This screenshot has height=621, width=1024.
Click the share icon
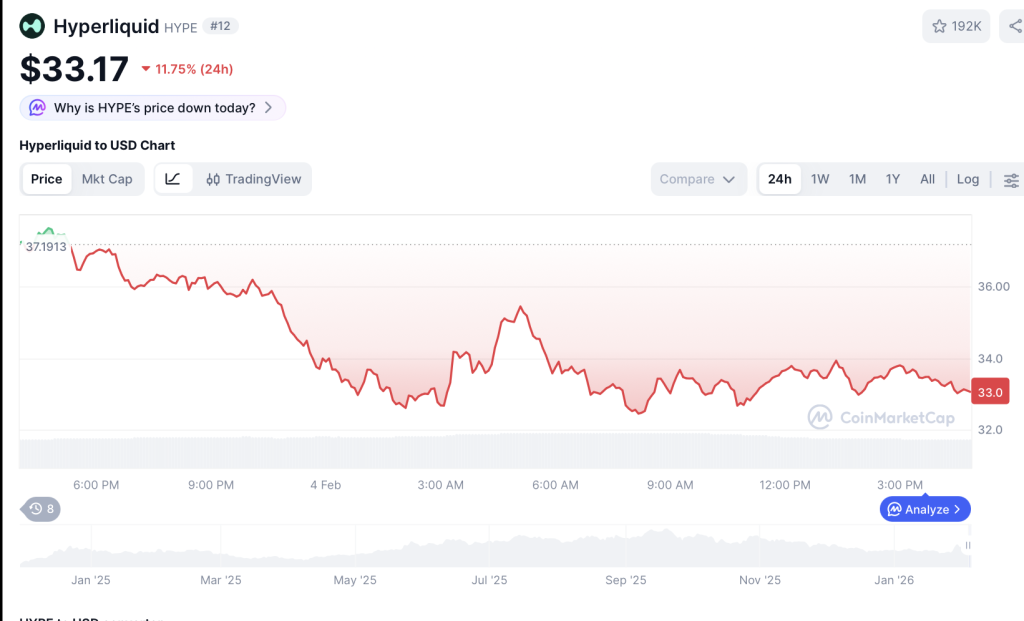click(1014, 26)
